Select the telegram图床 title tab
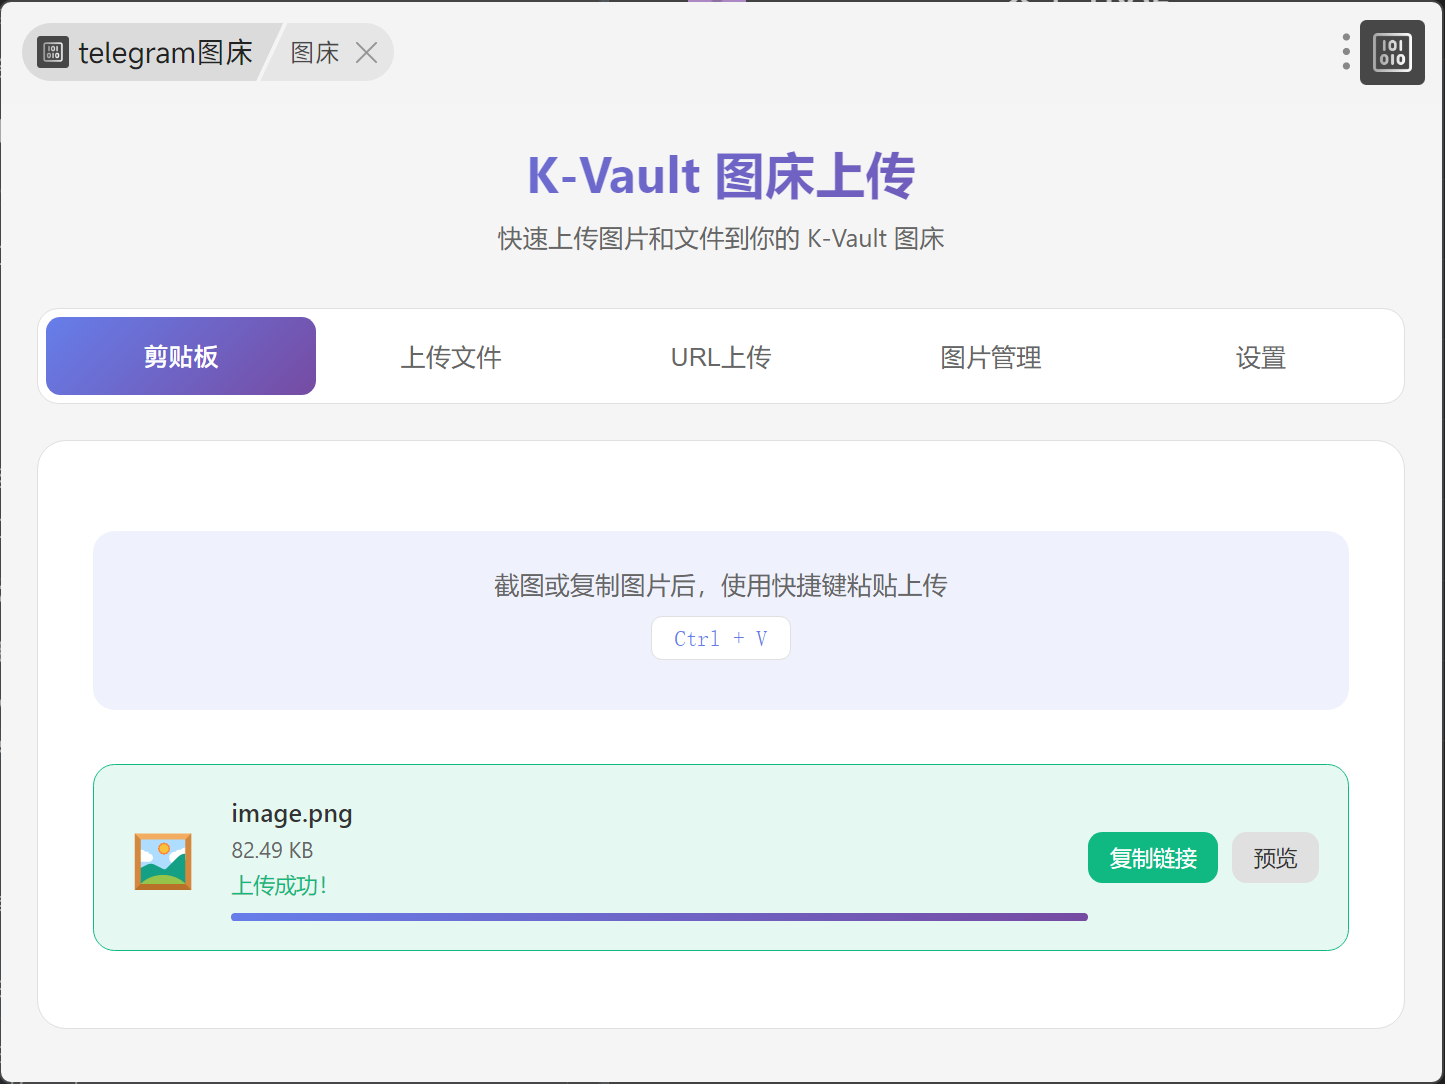 [165, 53]
